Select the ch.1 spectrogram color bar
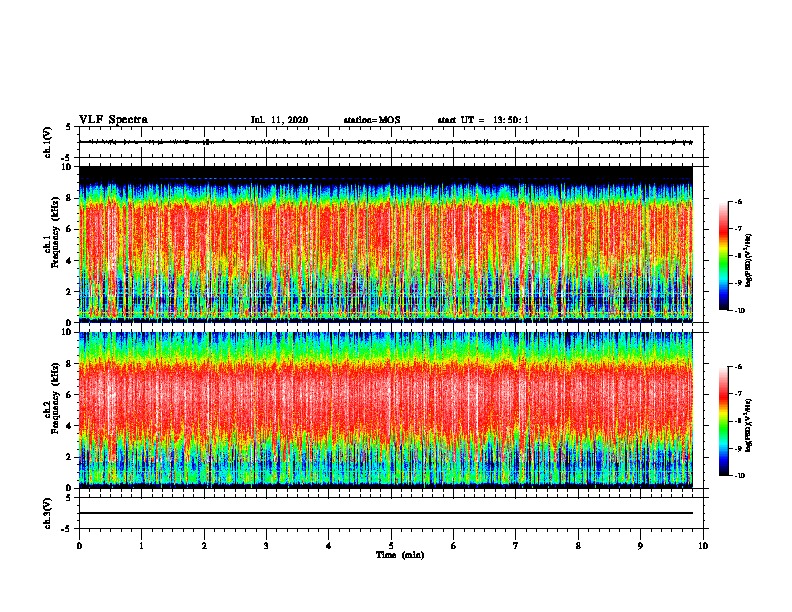The width and height of the screenshot is (792, 612). click(x=724, y=256)
